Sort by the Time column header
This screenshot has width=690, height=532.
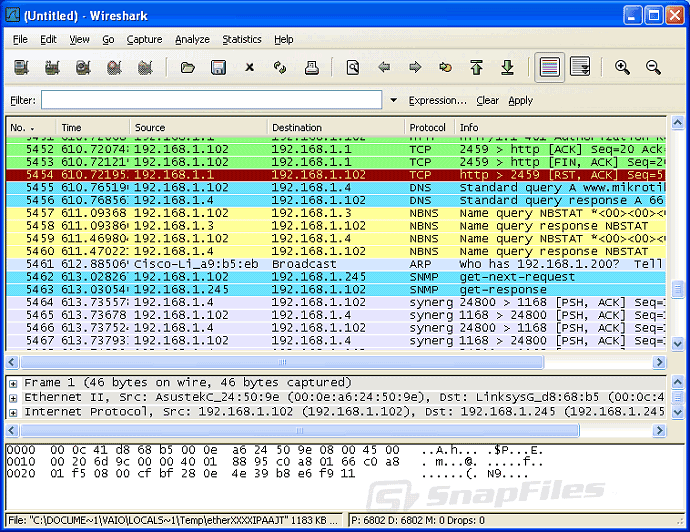point(93,128)
